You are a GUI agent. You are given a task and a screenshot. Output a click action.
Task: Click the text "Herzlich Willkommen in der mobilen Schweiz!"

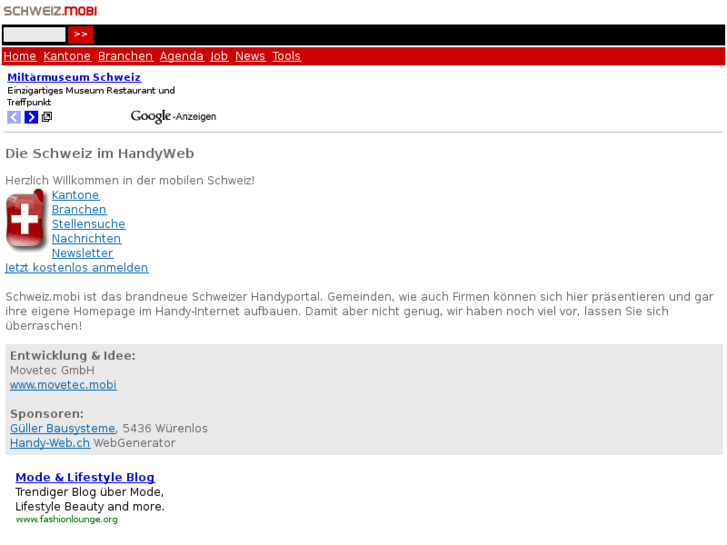pos(130,180)
